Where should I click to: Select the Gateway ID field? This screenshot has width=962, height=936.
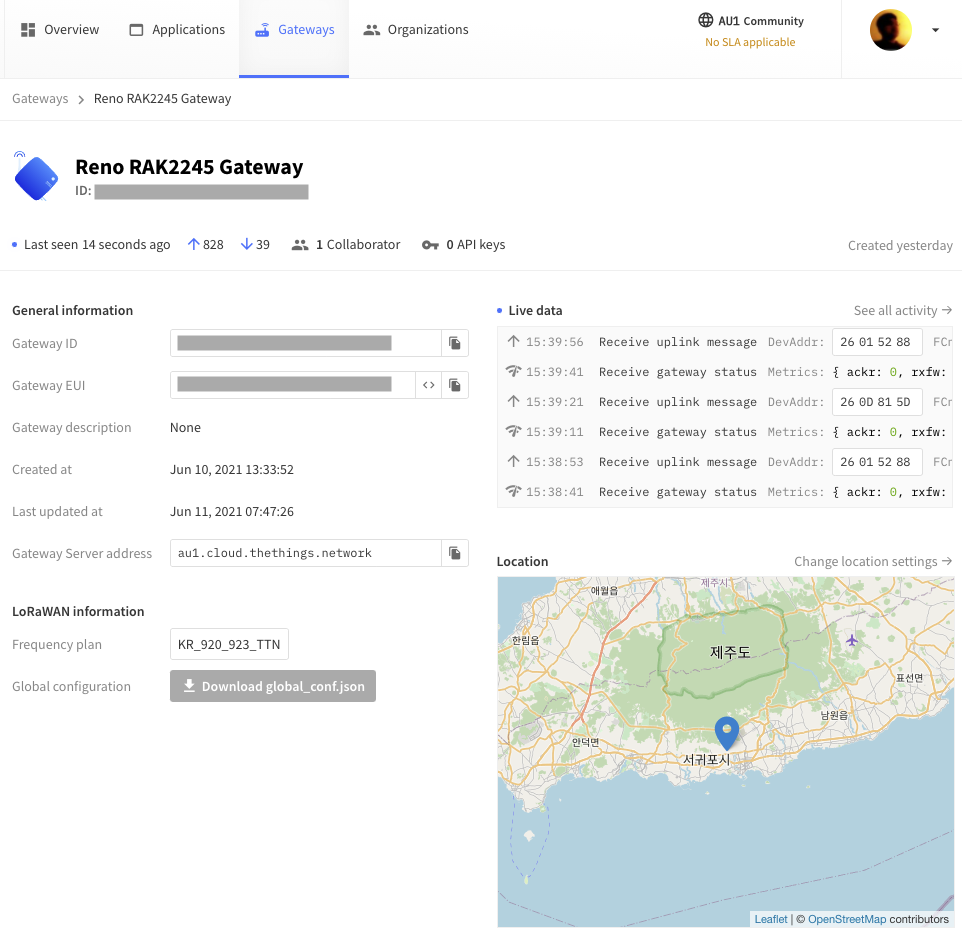(306, 343)
